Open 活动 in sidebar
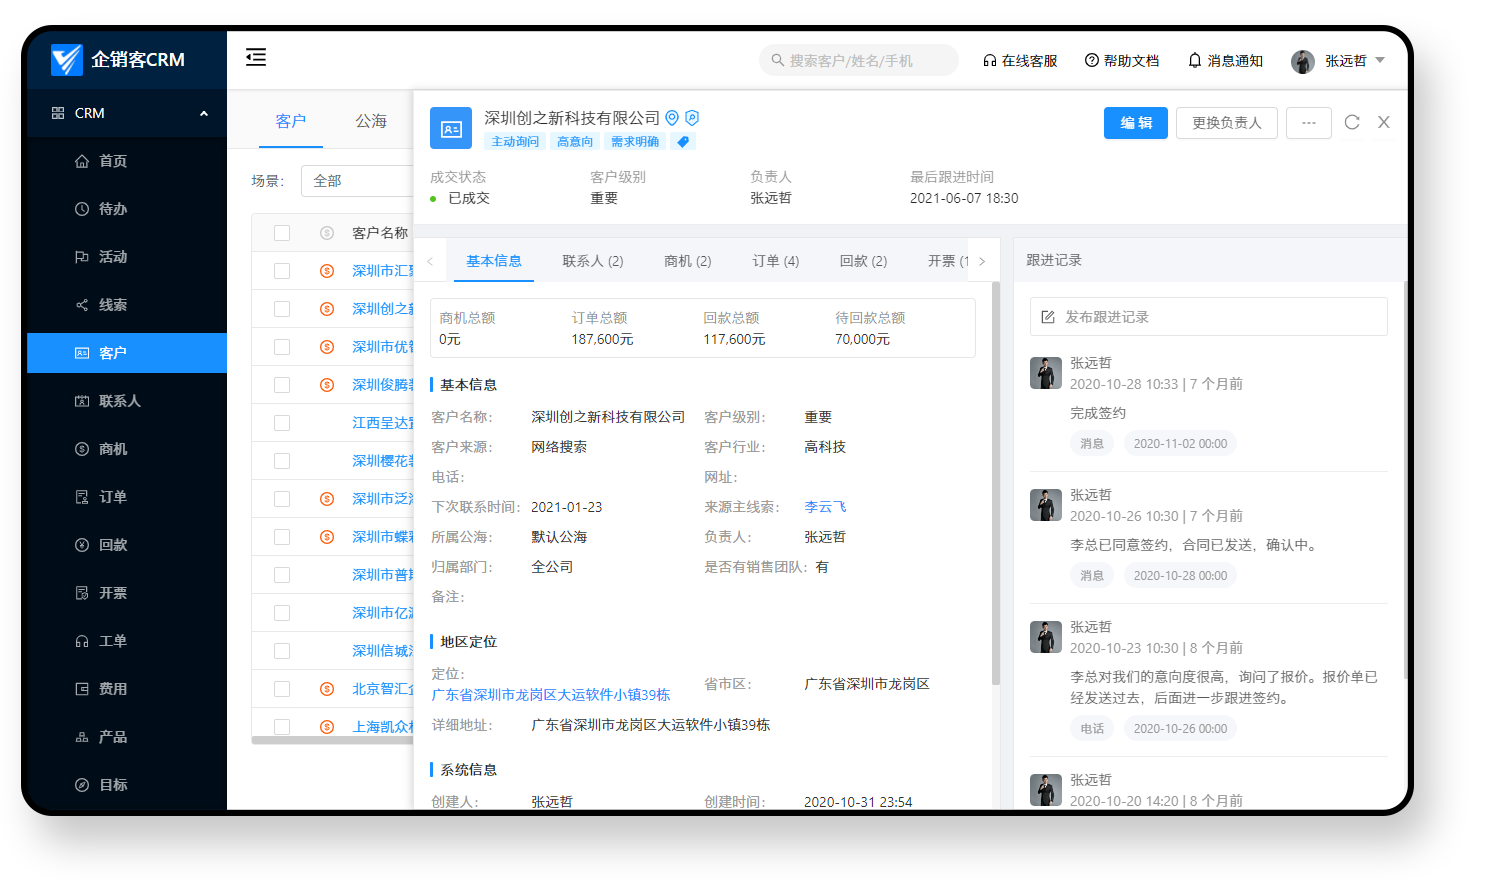Image resolution: width=1500 pixels, height=895 pixels. click(127, 257)
